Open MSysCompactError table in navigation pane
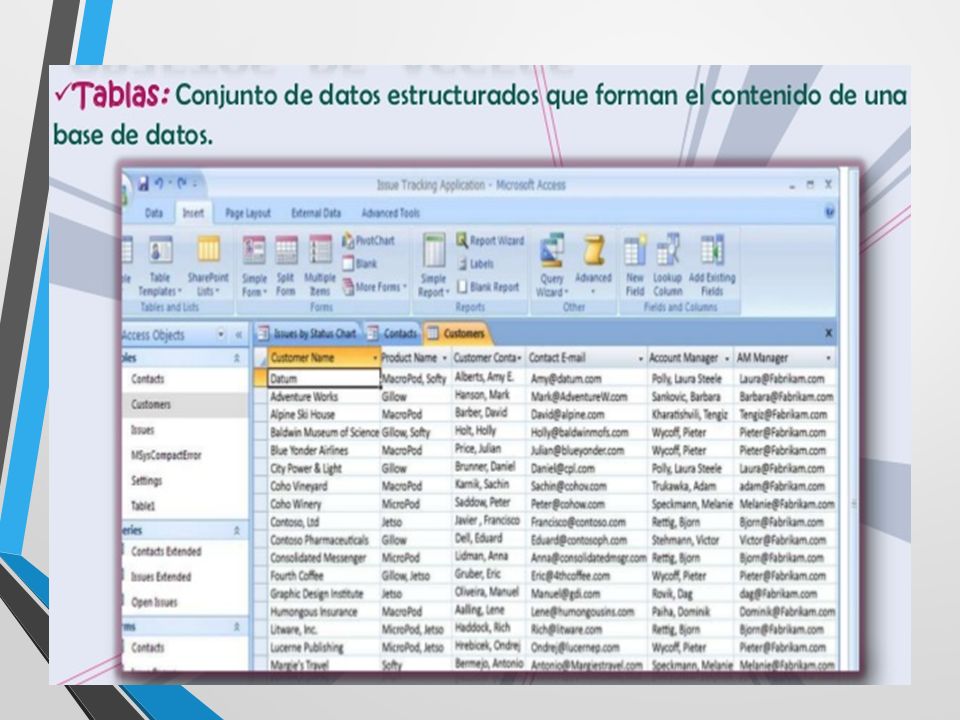The width and height of the screenshot is (960, 720). pos(165,455)
